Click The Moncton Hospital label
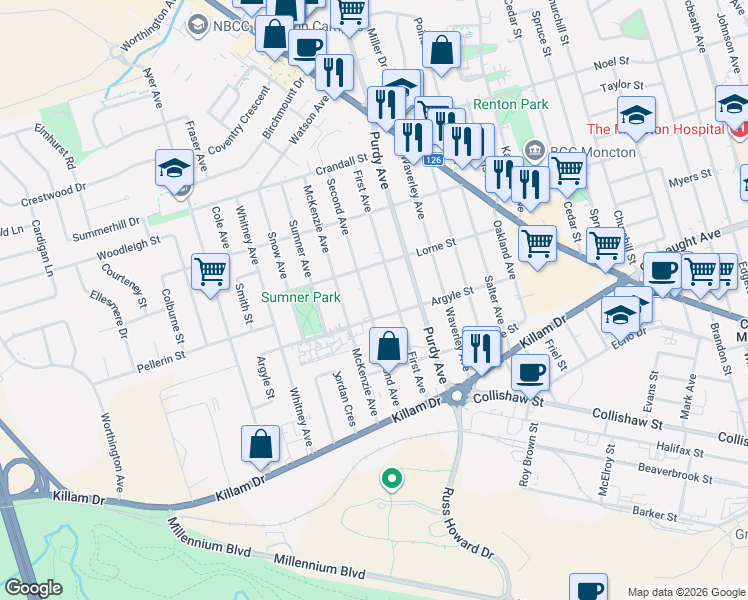This screenshot has height=600, width=748. pos(655,129)
